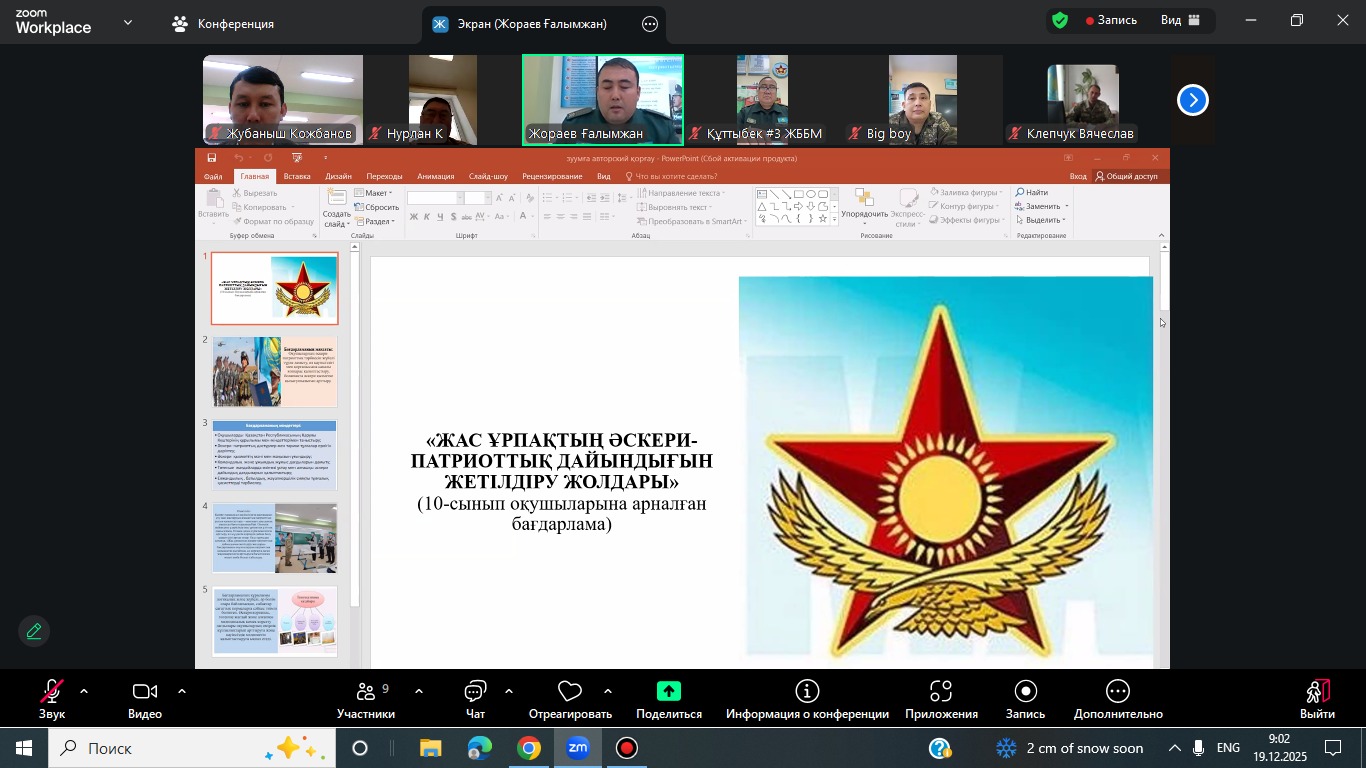
Task: Expand video options arrow beside camera
Action: 182,691
